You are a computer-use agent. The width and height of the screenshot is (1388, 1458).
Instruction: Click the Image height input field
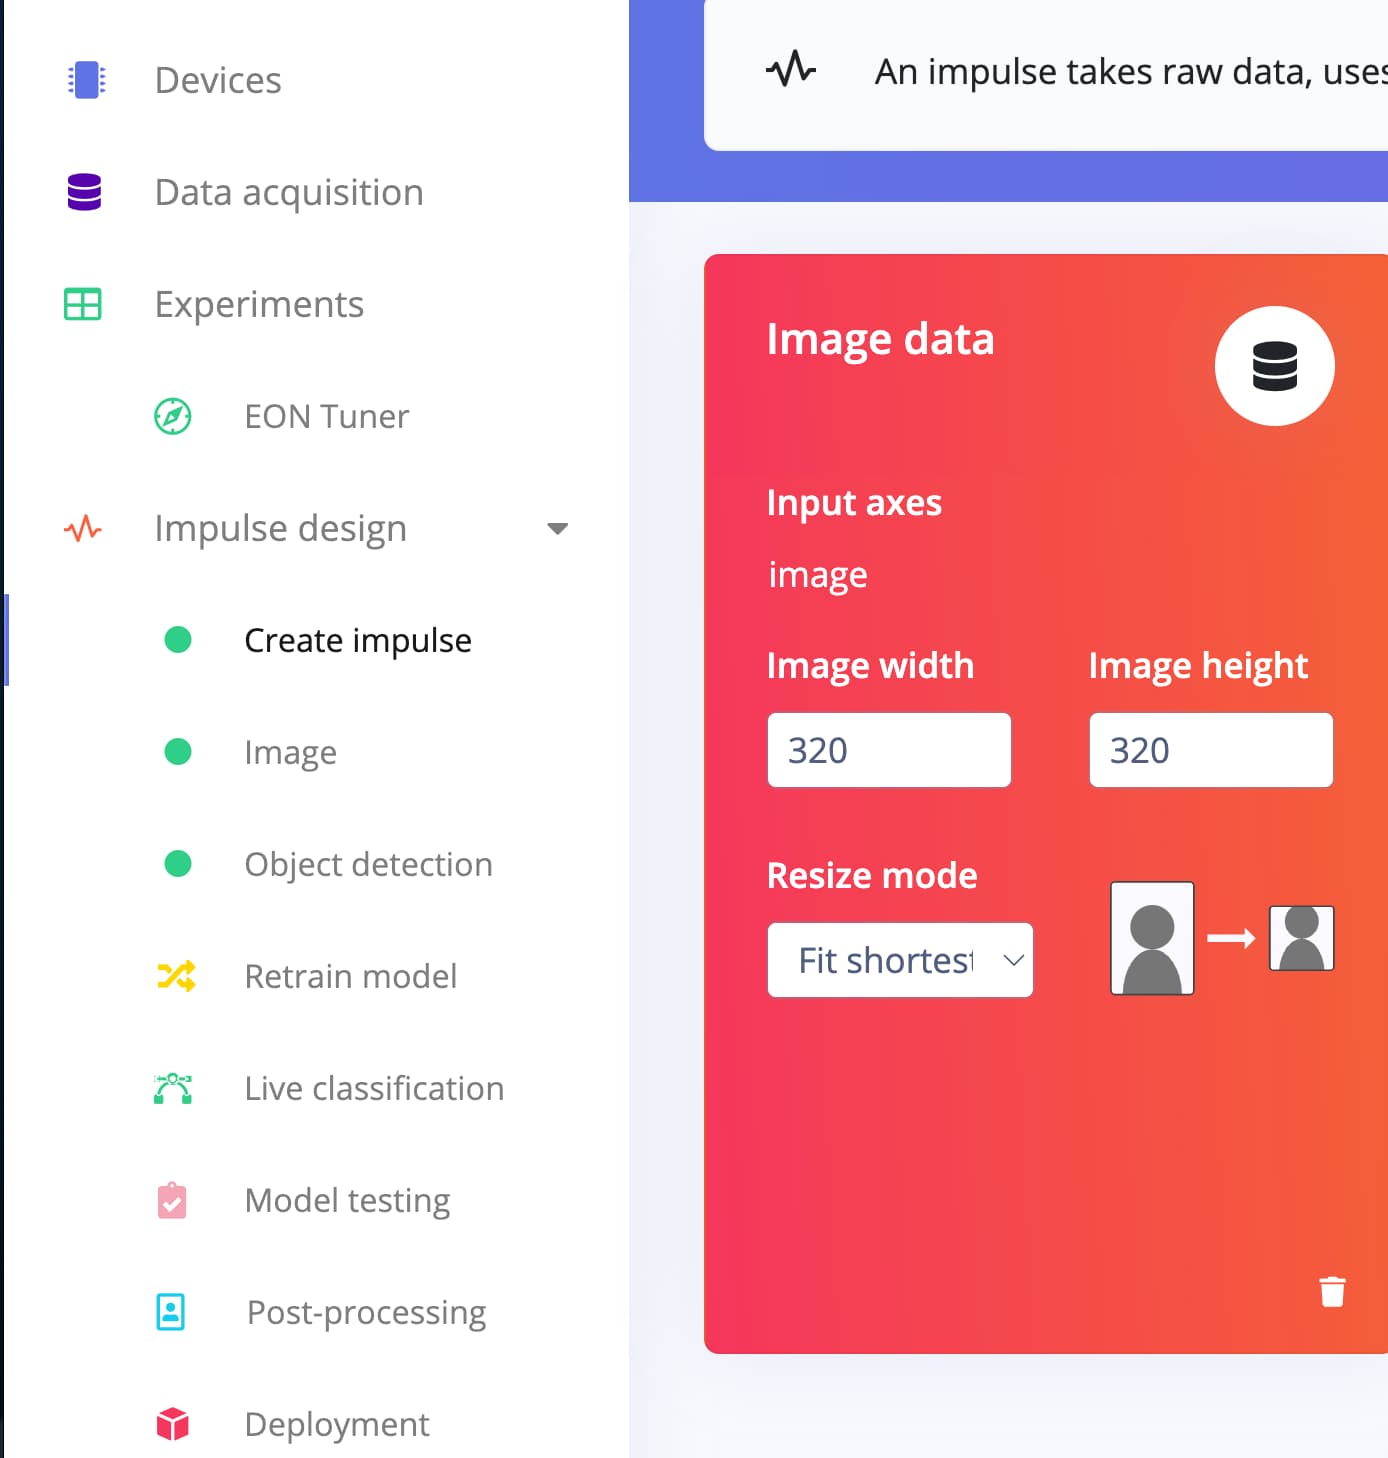coord(1210,750)
